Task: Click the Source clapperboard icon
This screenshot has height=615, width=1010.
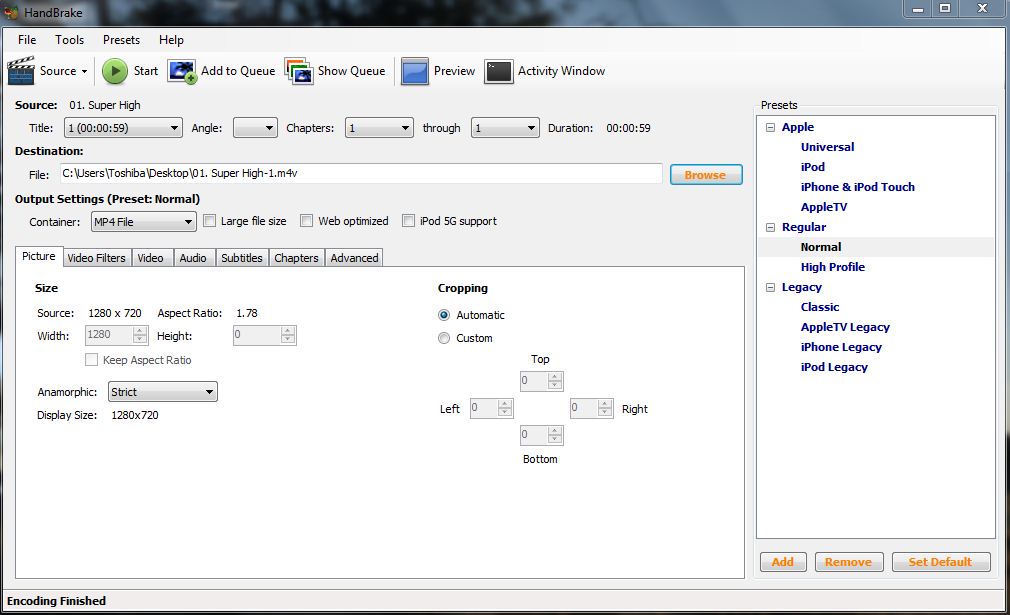Action: pos(21,71)
